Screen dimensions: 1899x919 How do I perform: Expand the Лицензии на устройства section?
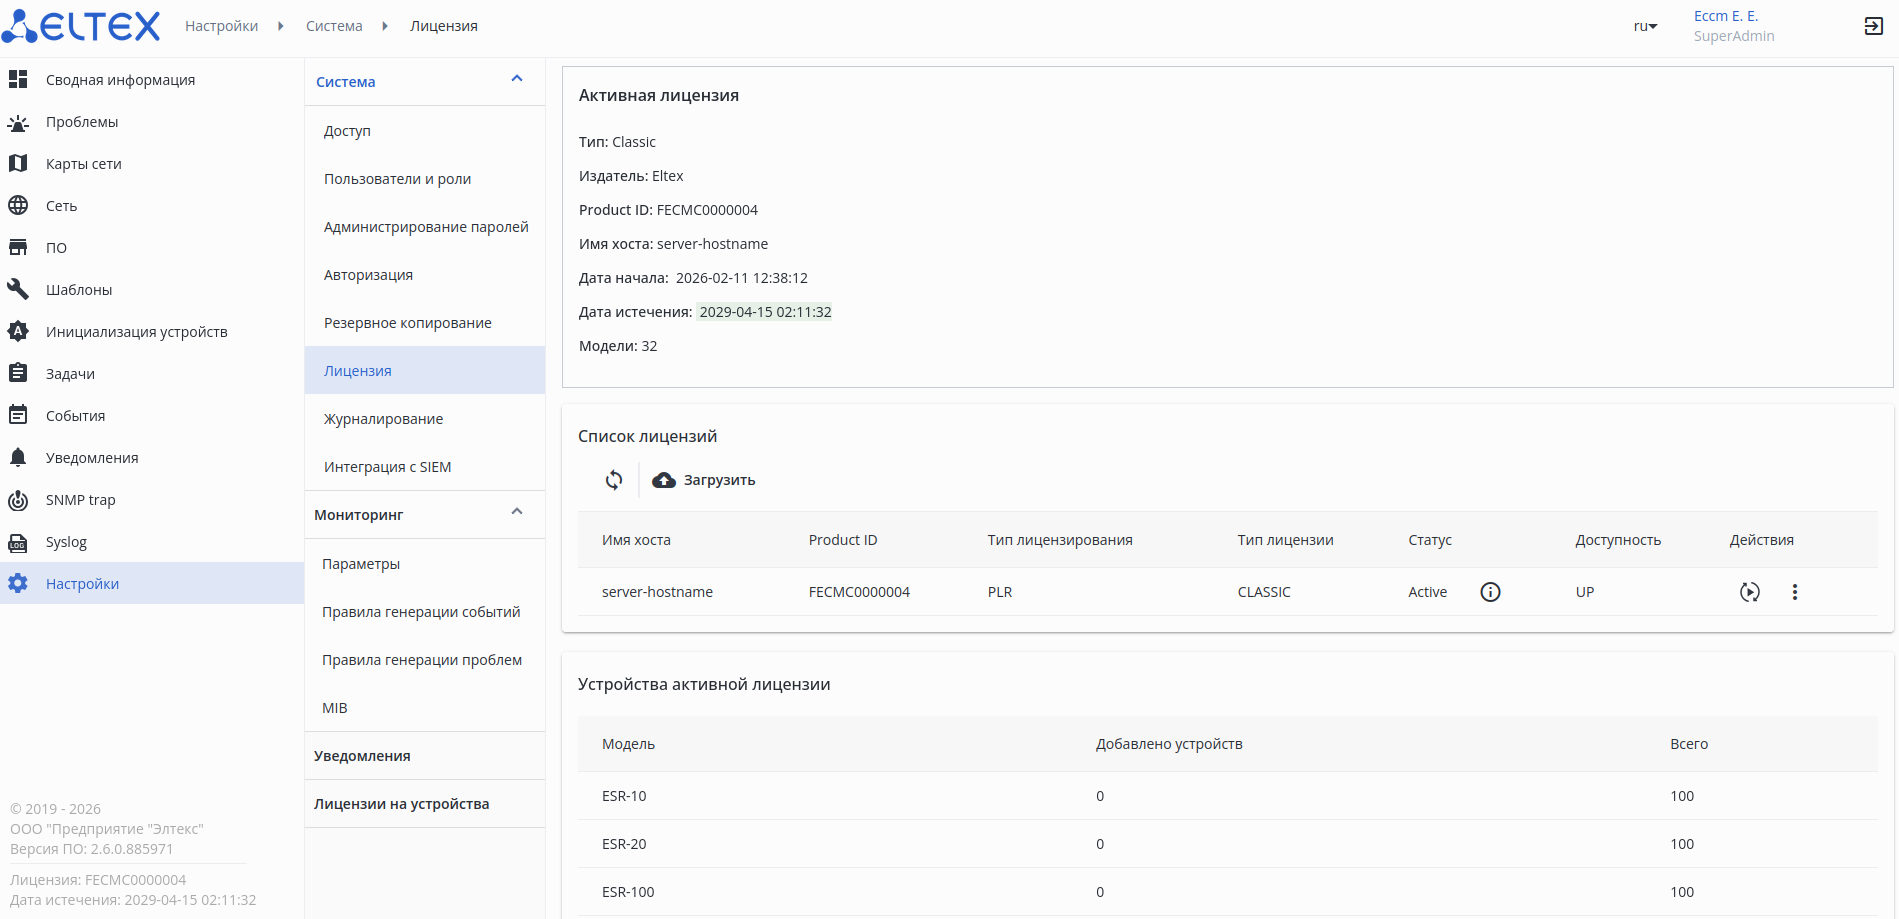tap(401, 804)
